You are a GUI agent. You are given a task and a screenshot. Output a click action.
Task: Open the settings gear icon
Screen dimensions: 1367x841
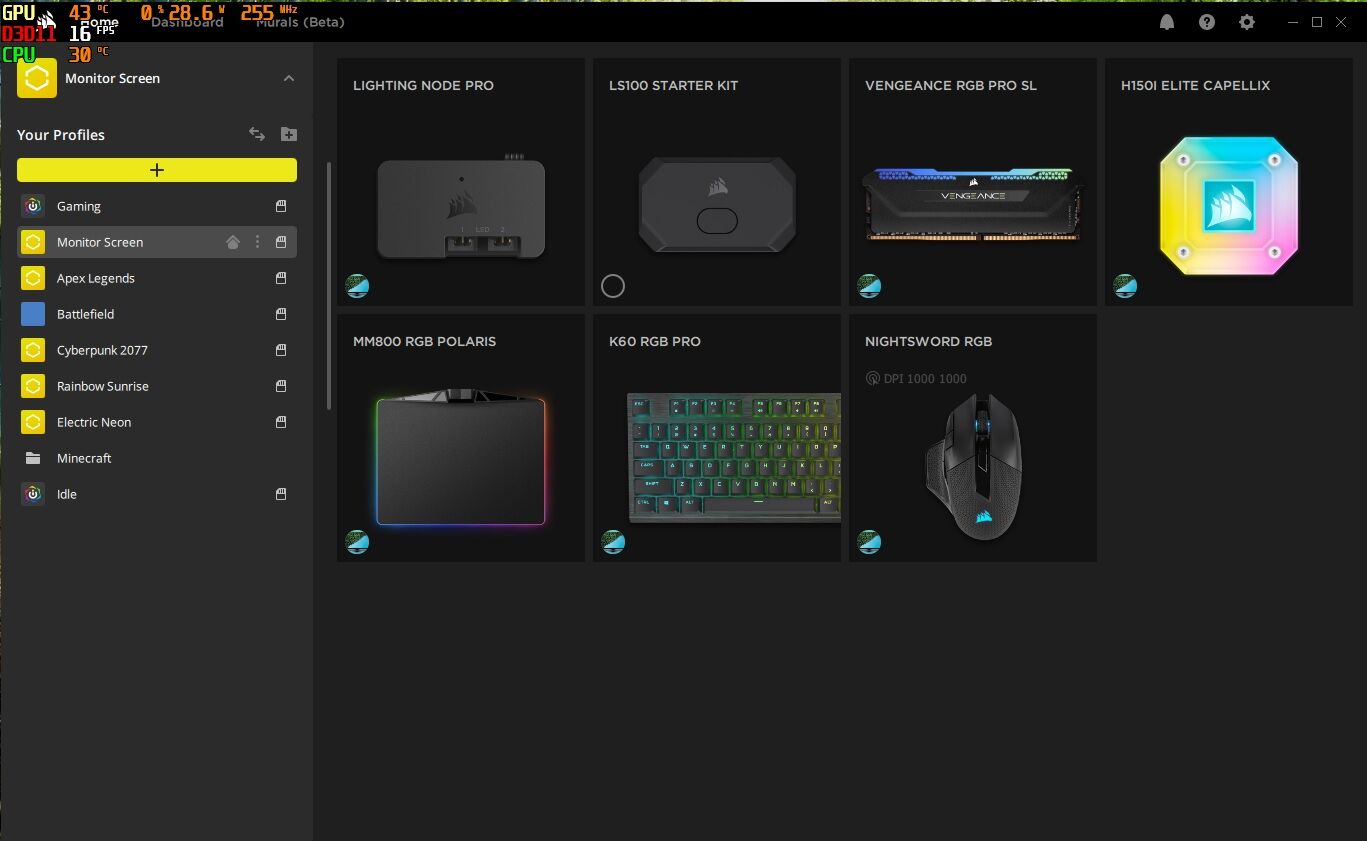point(1247,22)
